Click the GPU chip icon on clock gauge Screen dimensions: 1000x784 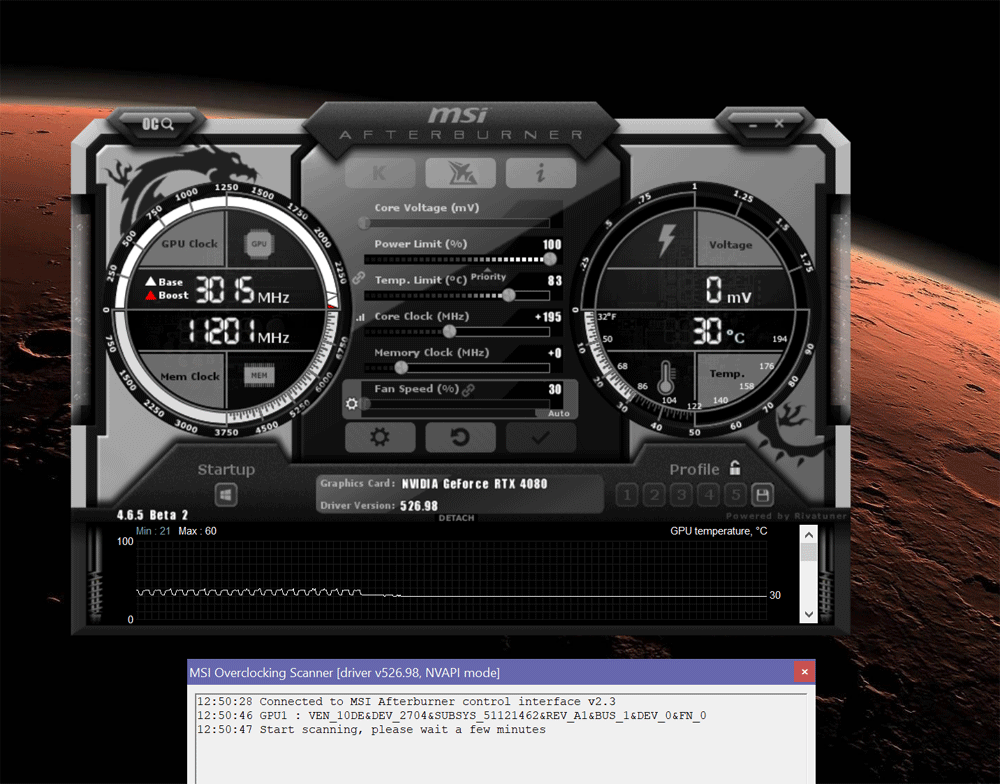coord(259,244)
